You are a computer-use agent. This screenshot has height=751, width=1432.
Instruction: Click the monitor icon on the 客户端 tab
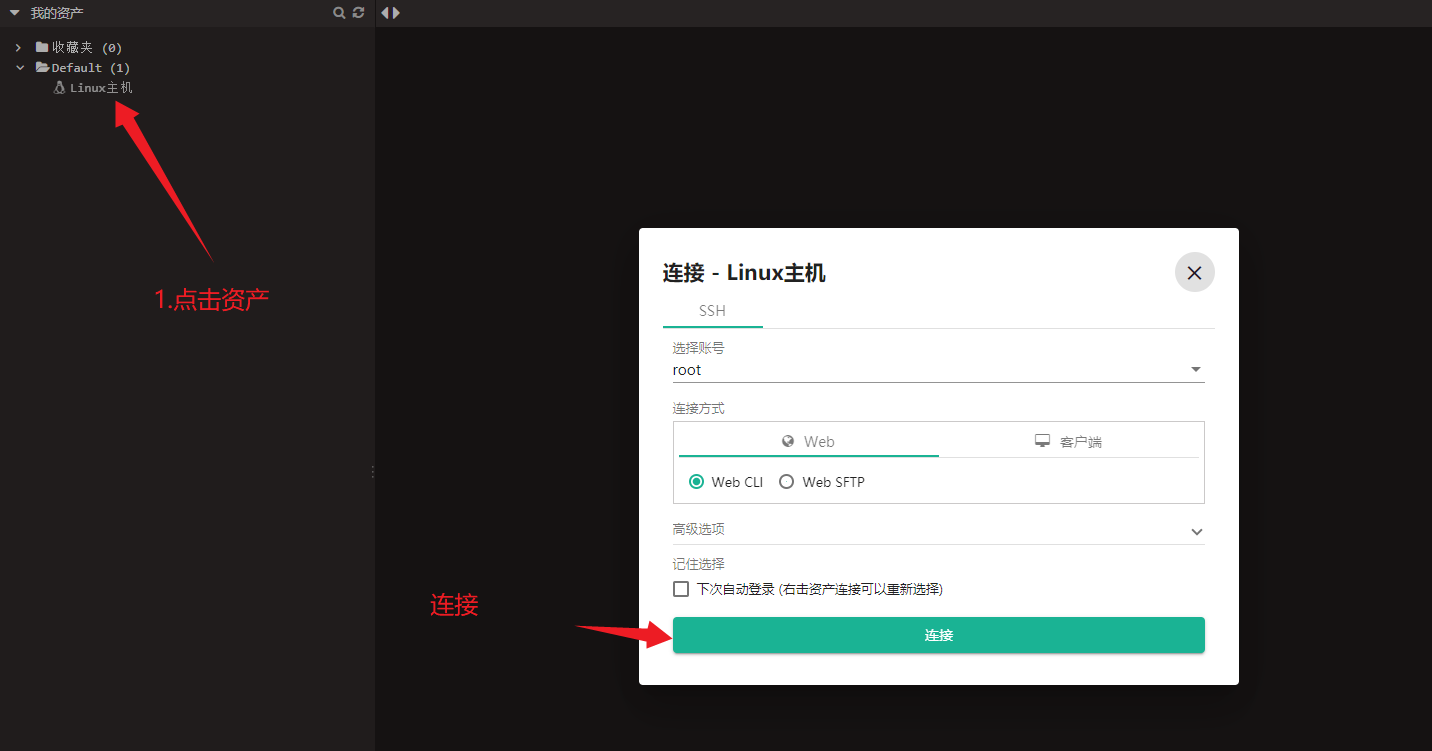[x=1042, y=441]
